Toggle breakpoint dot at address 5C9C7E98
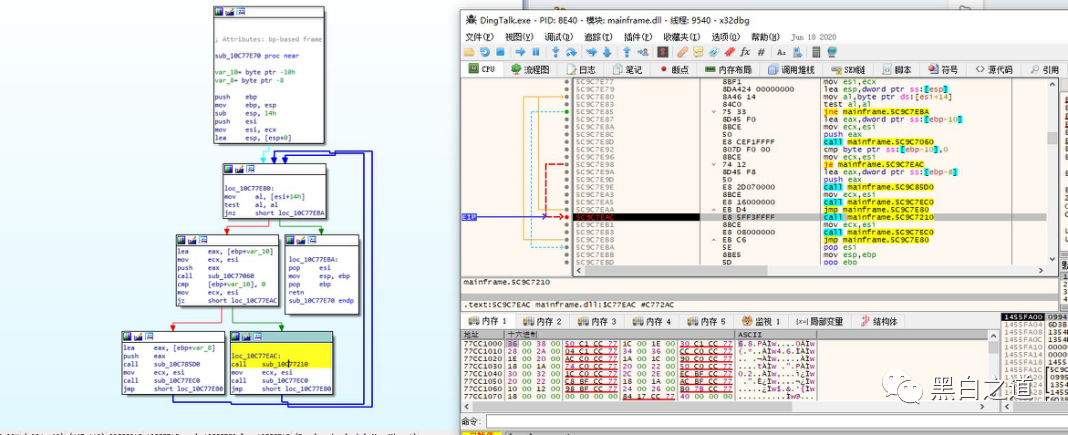The height and width of the screenshot is (435, 1068). tap(567, 164)
